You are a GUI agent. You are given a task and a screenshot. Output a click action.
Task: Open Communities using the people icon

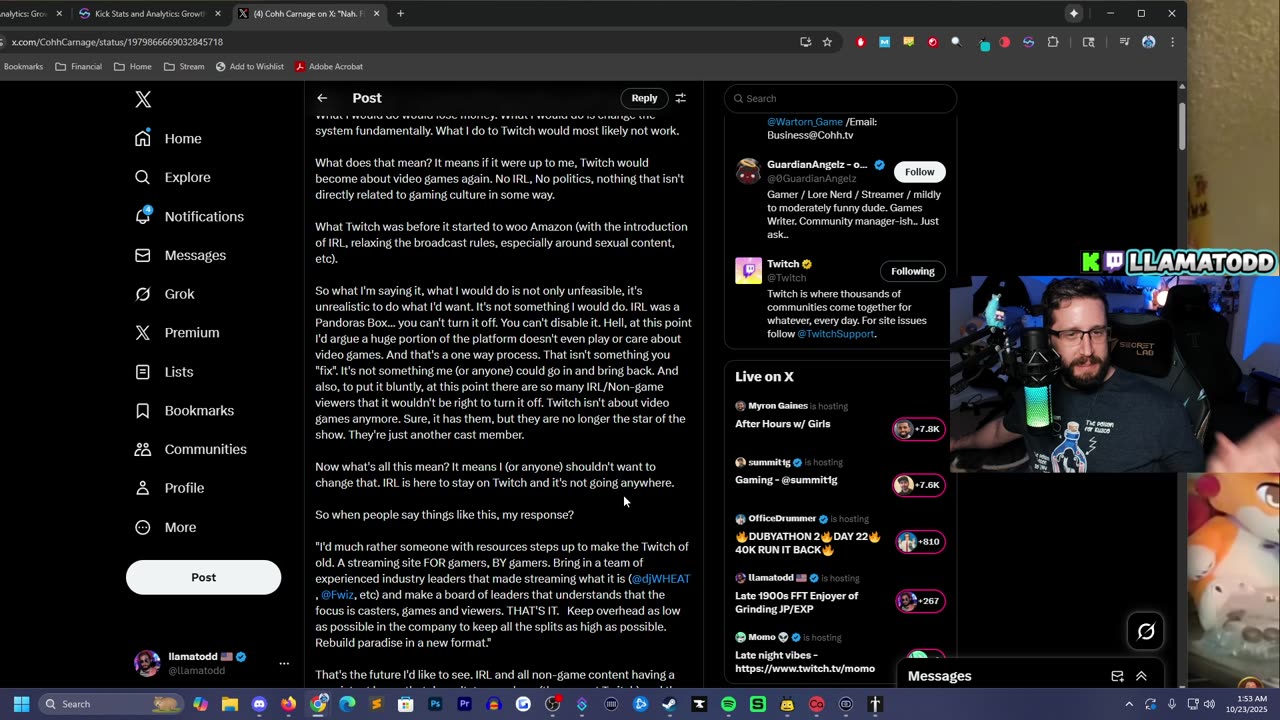[143, 449]
